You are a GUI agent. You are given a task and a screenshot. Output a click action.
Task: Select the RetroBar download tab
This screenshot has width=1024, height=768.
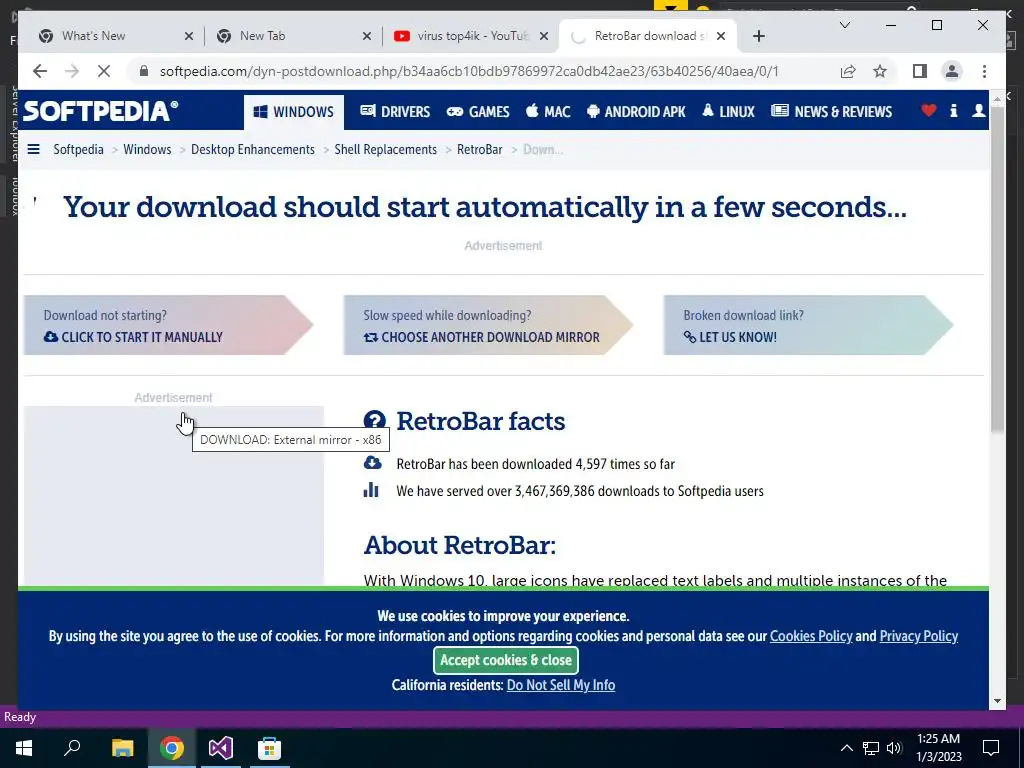click(x=647, y=36)
